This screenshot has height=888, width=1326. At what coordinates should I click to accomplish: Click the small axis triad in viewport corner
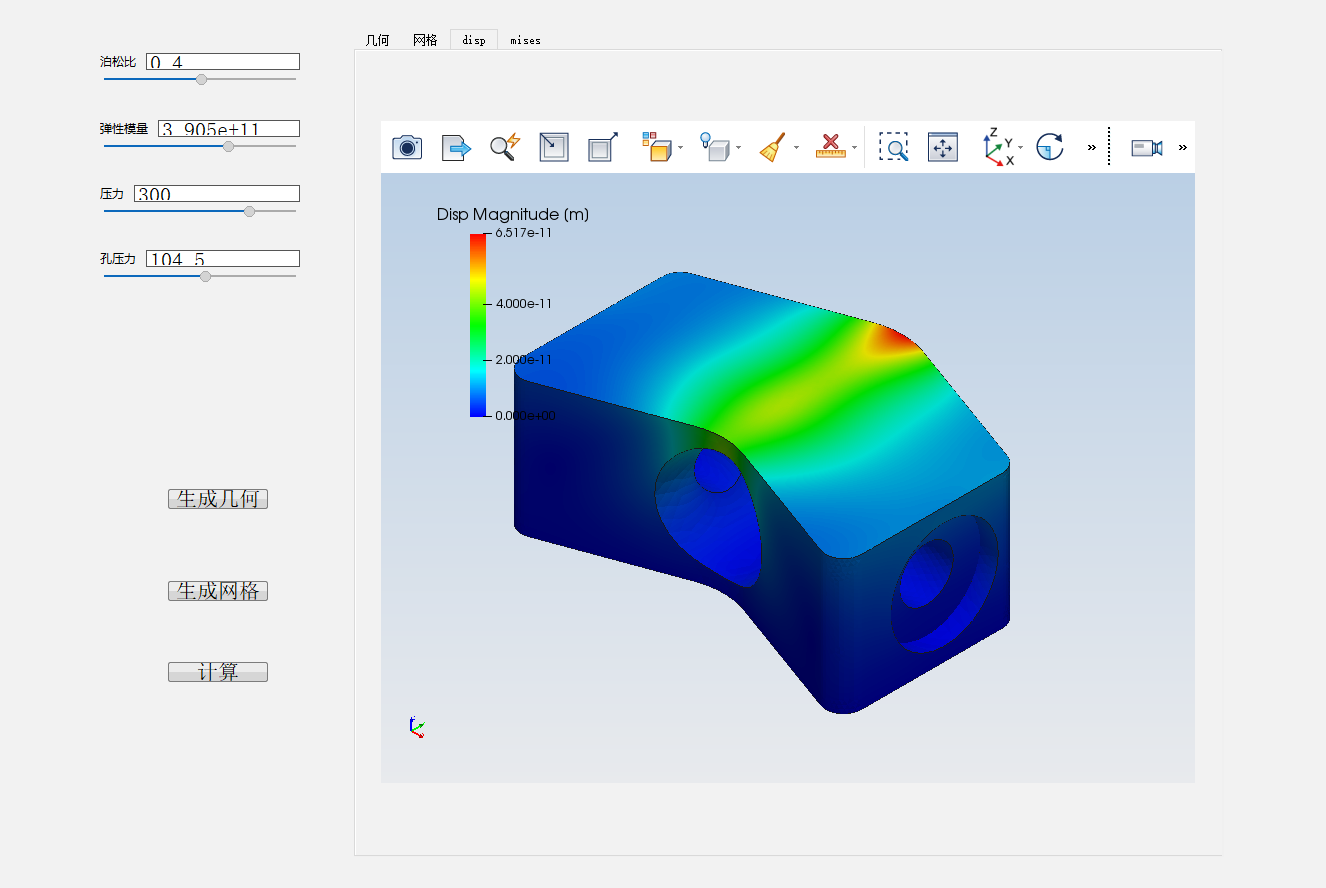click(x=417, y=727)
